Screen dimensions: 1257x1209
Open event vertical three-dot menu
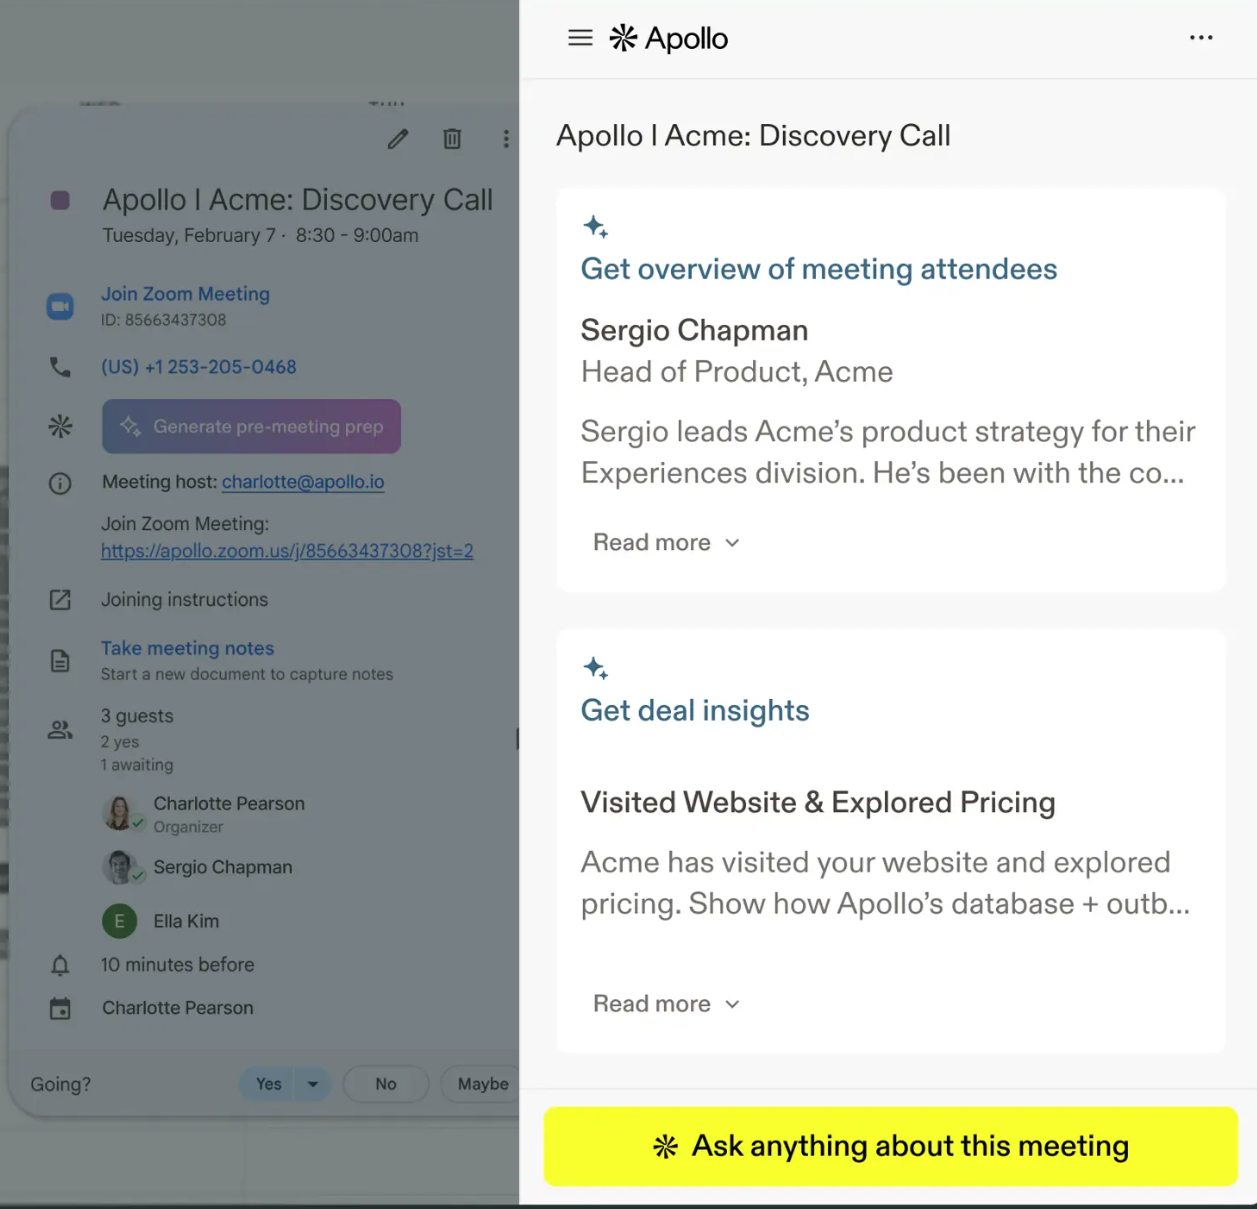coord(506,139)
